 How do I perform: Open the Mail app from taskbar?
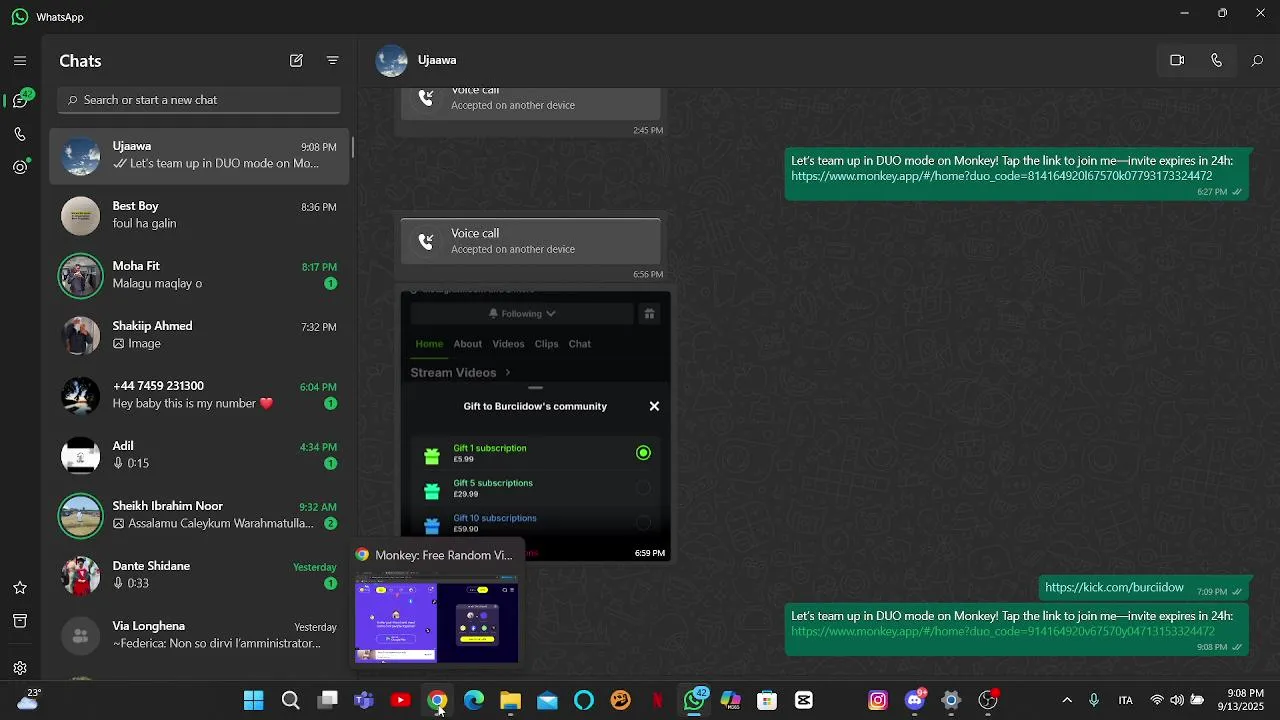pos(547,700)
